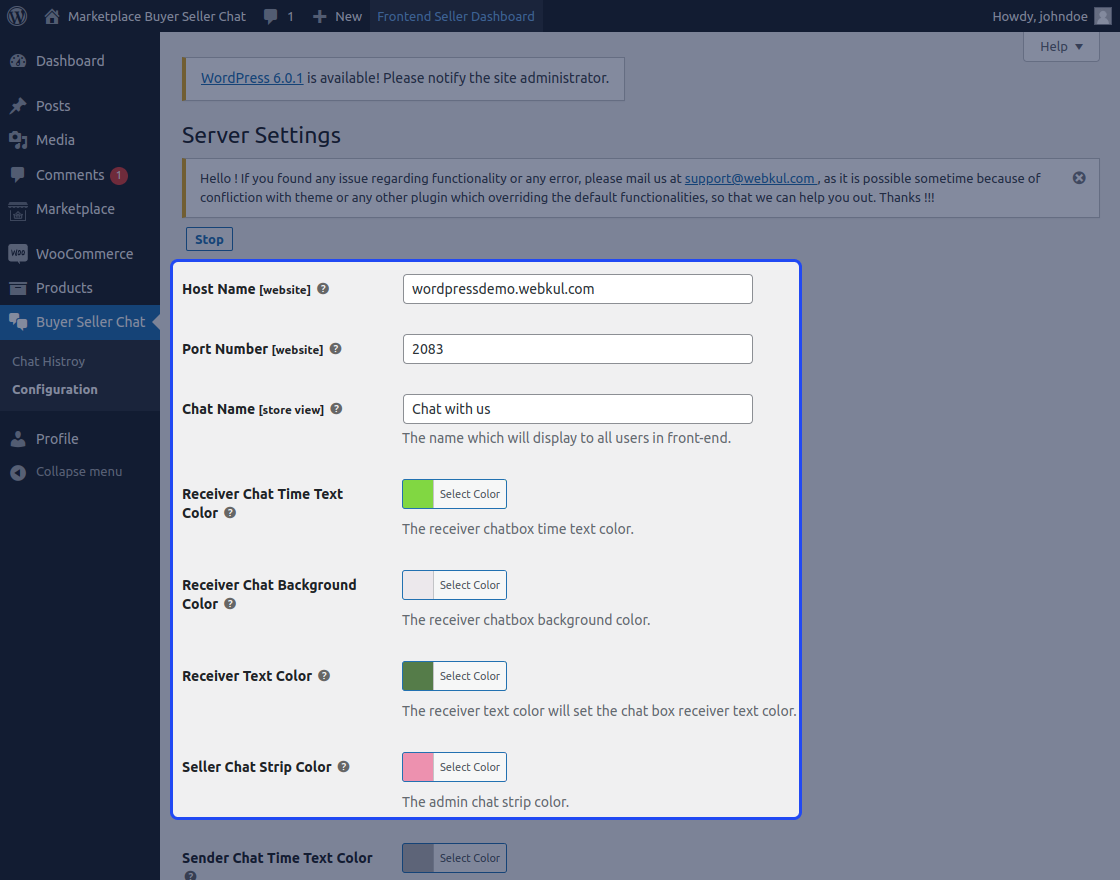Click the green Receiver Chat Time Text color swatch
This screenshot has width=1120, height=880.
[418, 493]
